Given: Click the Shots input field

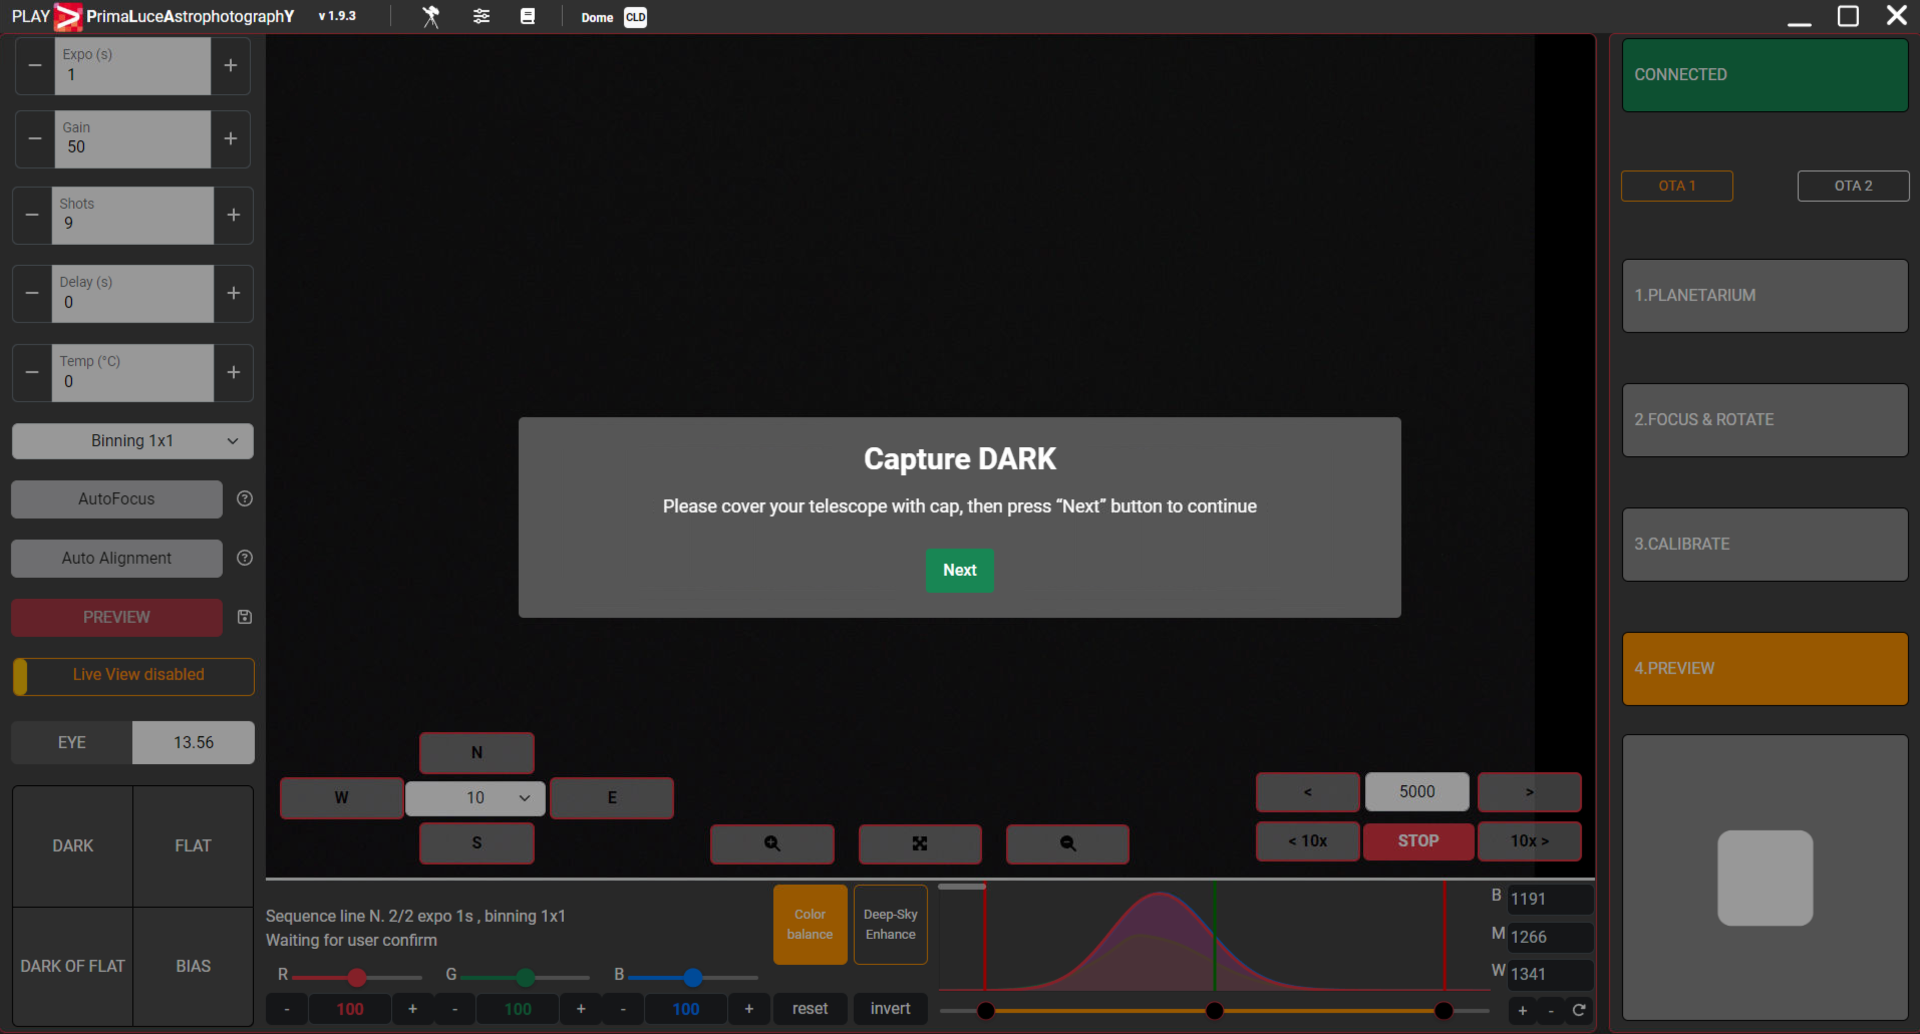Looking at the screenshot, I should point(133,215).
